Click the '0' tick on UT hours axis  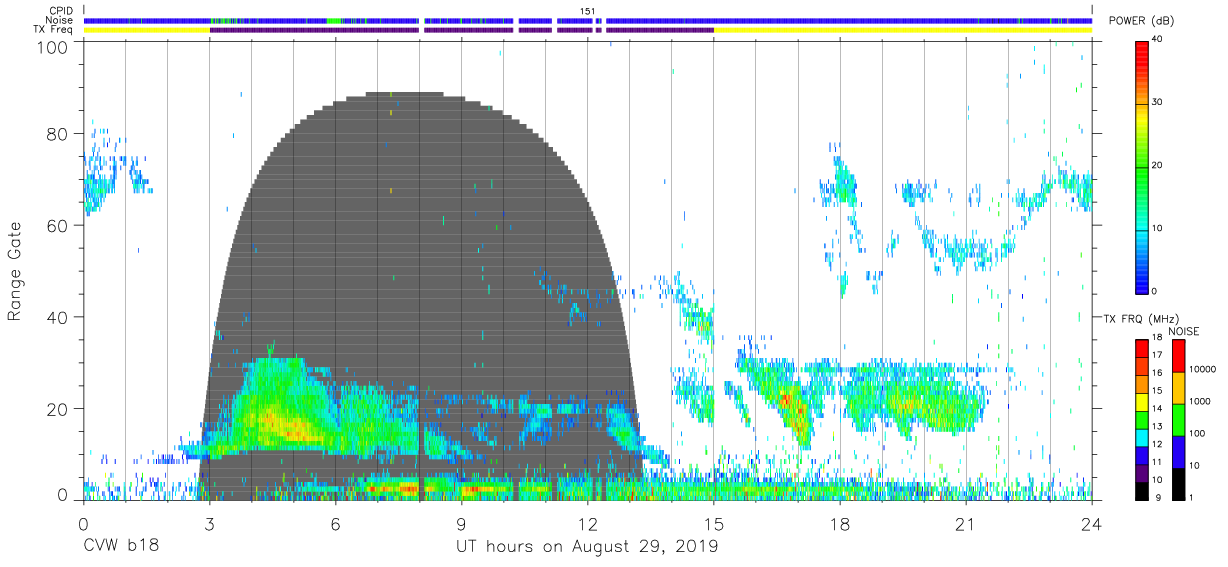(x=83, y=523)
